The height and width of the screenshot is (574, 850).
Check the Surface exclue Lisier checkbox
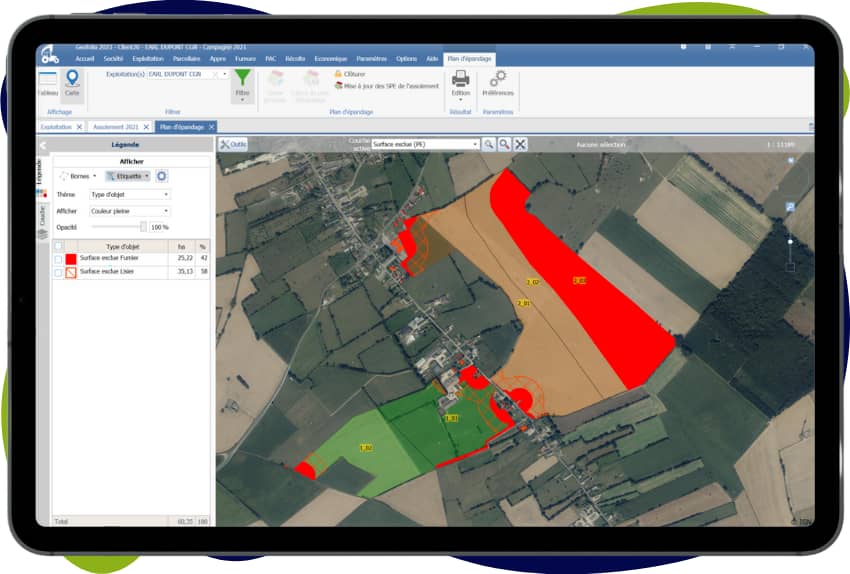pyautogui.click(x=59, y=273)
